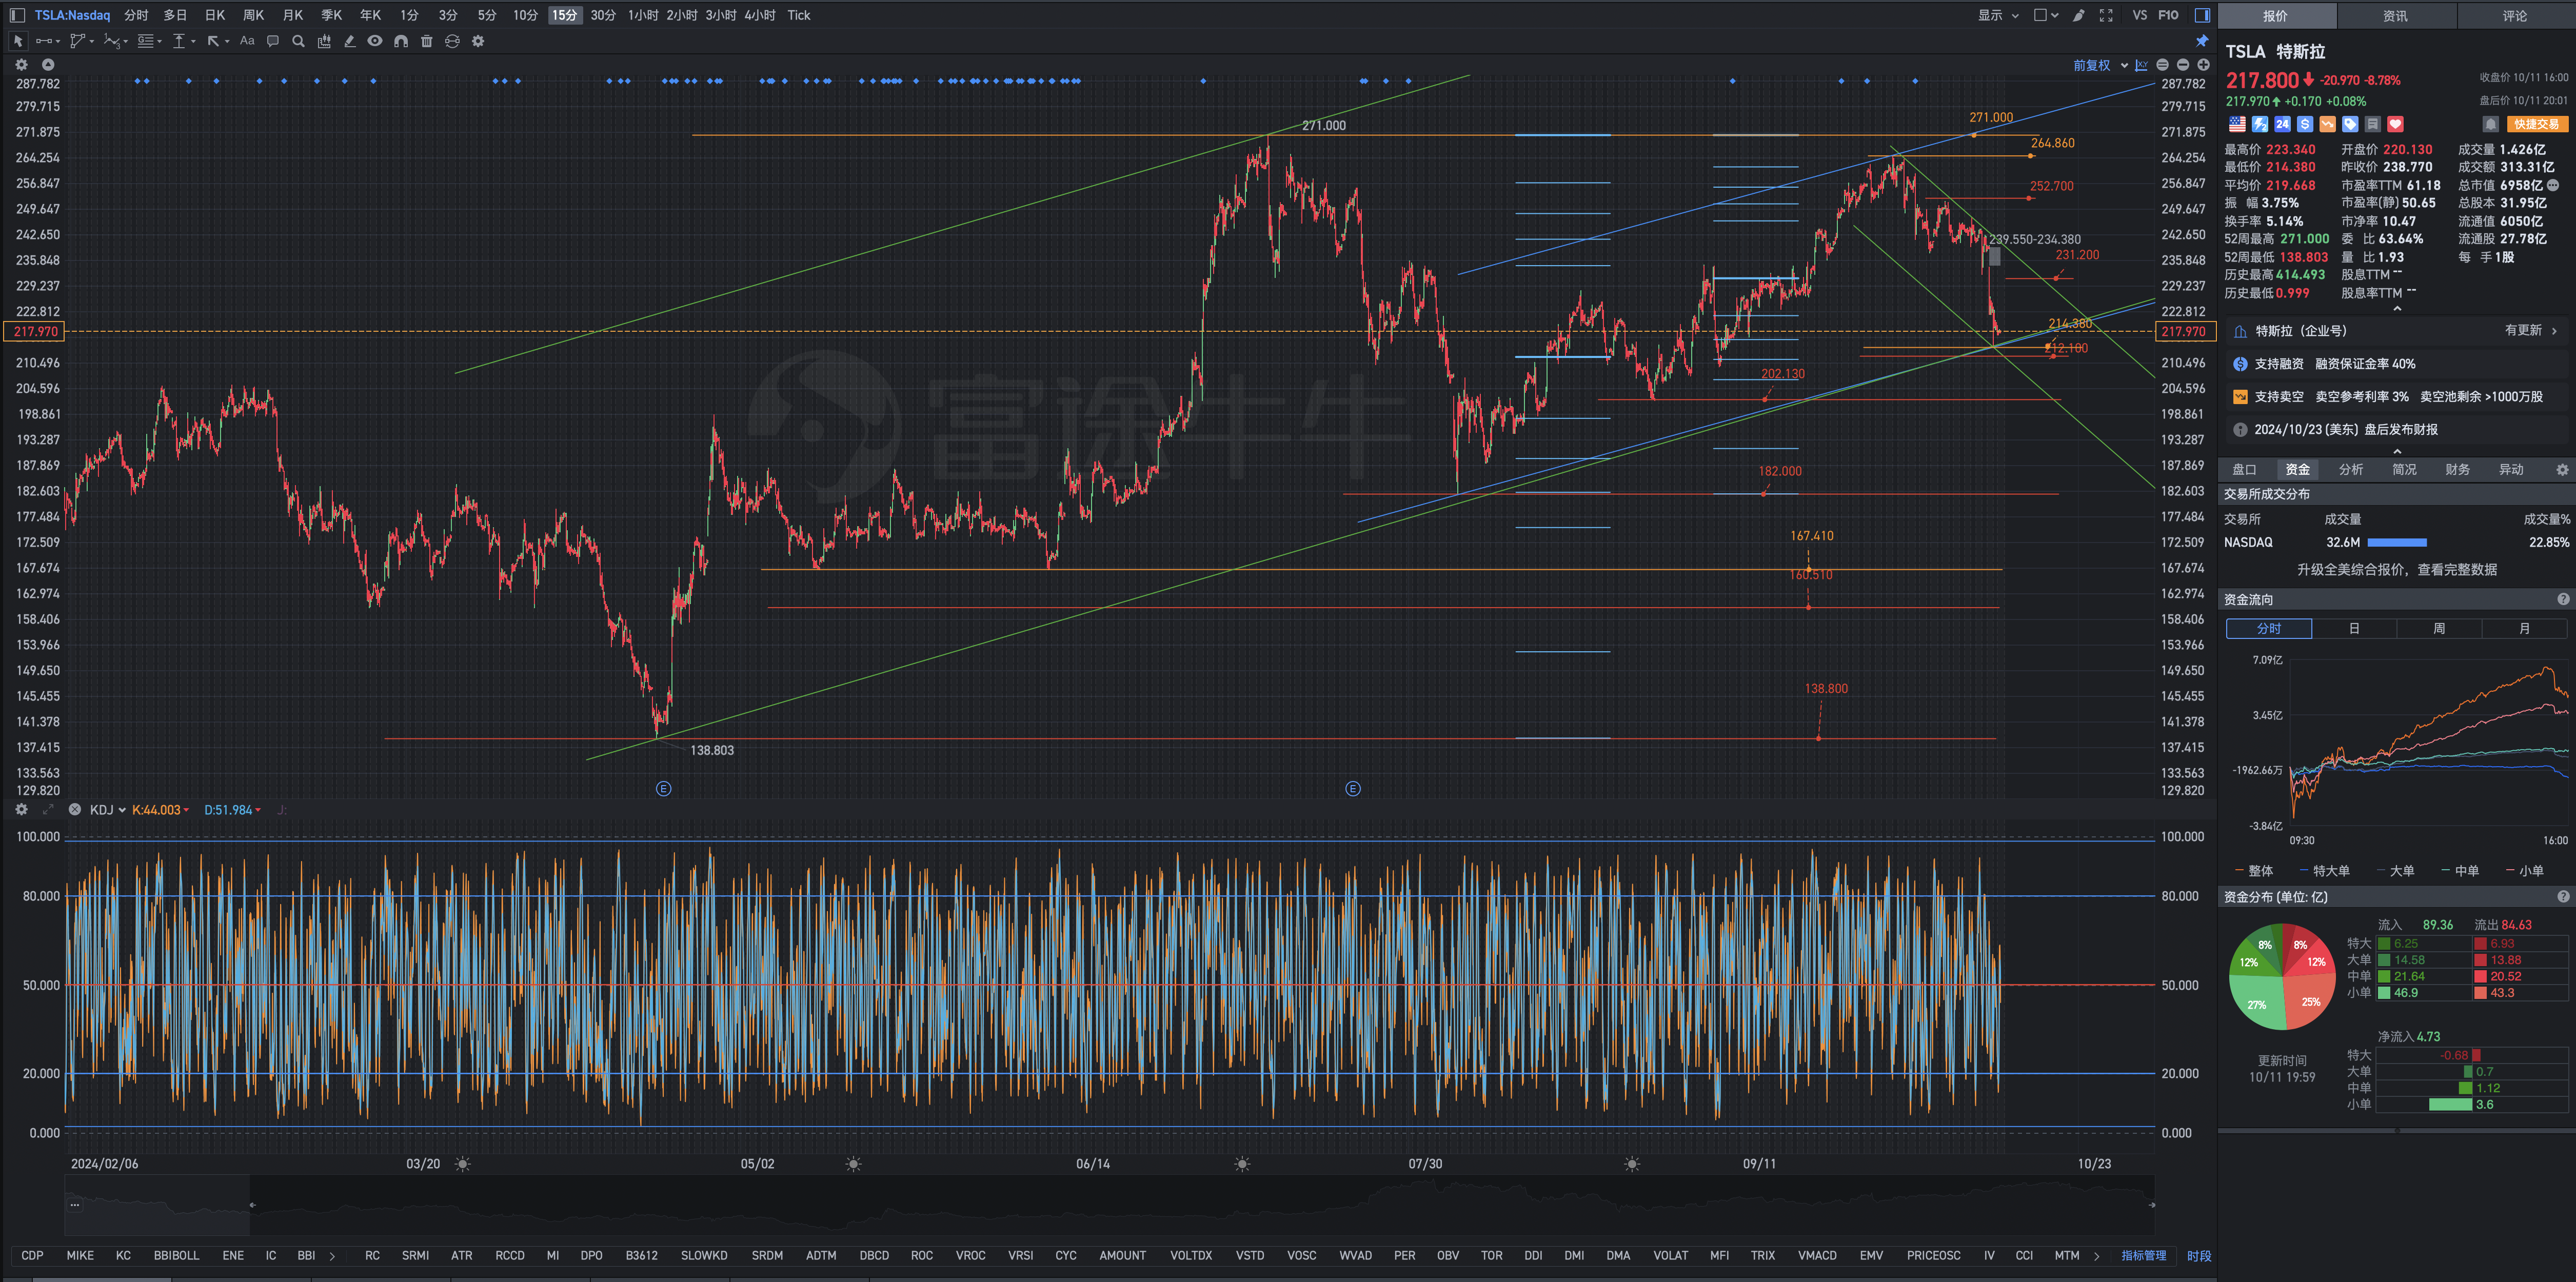This screenshot has width=2576, height=1282.
Task: Open the 分析 analysis tab
Action: pos(2351,469)
